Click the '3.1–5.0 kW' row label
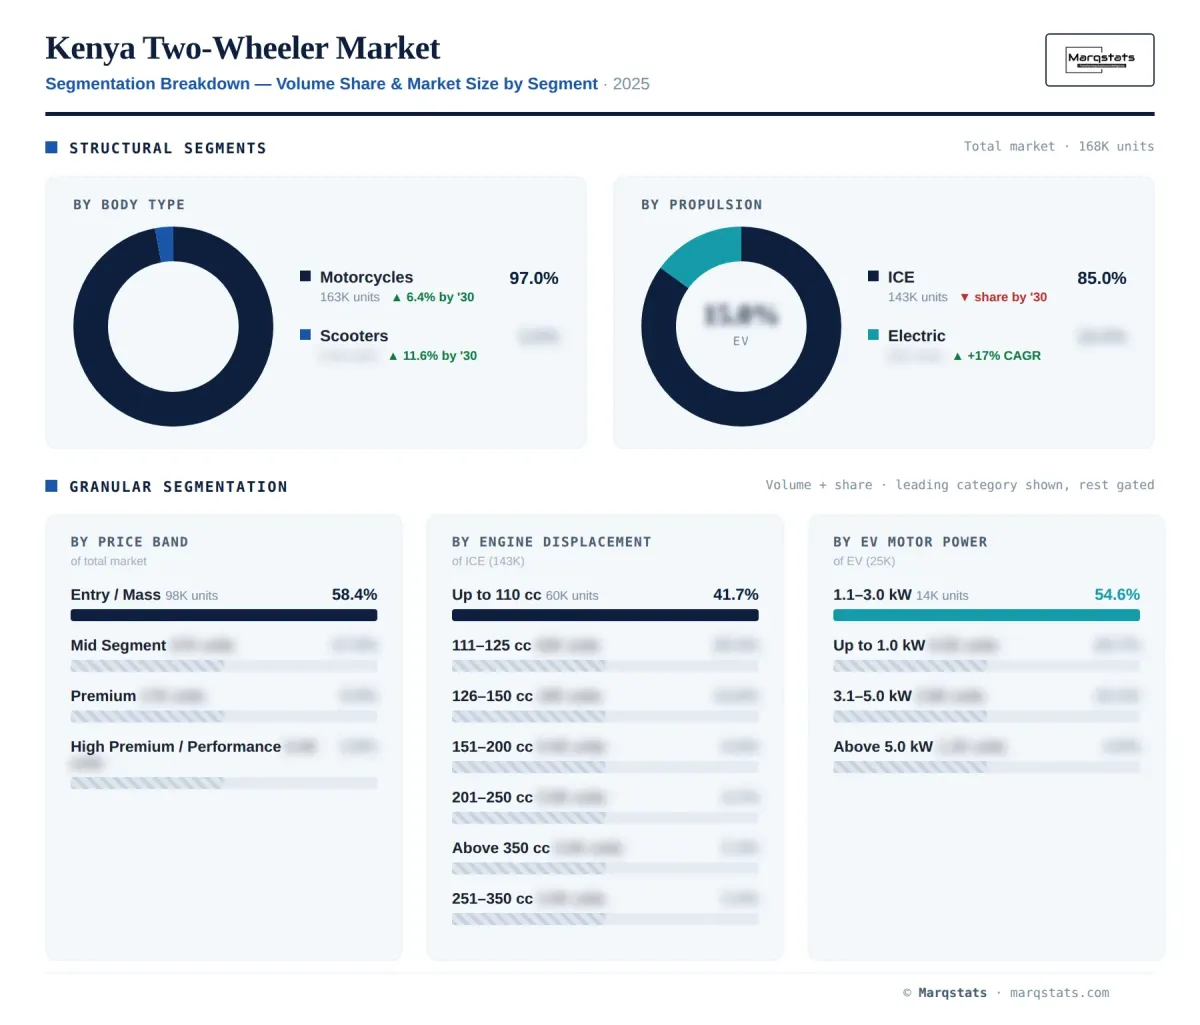Screen dimensions: 1200x1025 pos(872,696)
